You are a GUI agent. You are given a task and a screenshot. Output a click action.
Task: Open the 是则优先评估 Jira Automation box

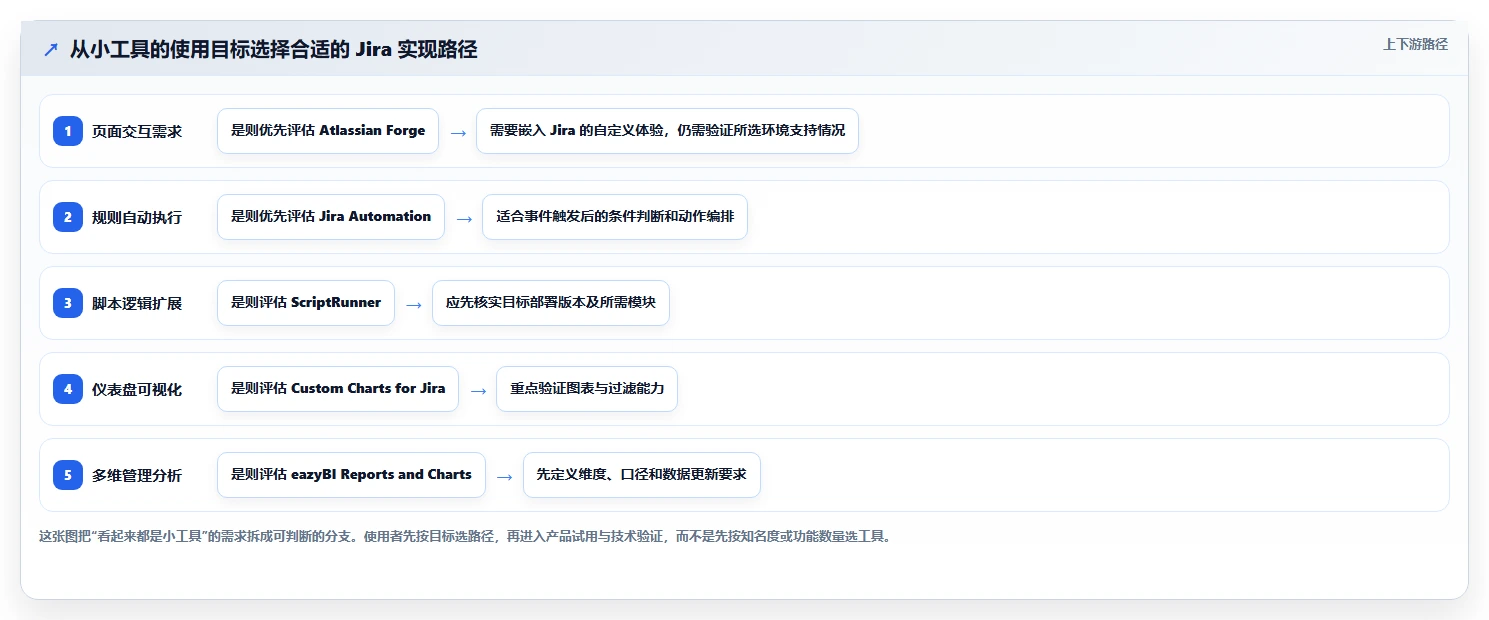(331, 217)
